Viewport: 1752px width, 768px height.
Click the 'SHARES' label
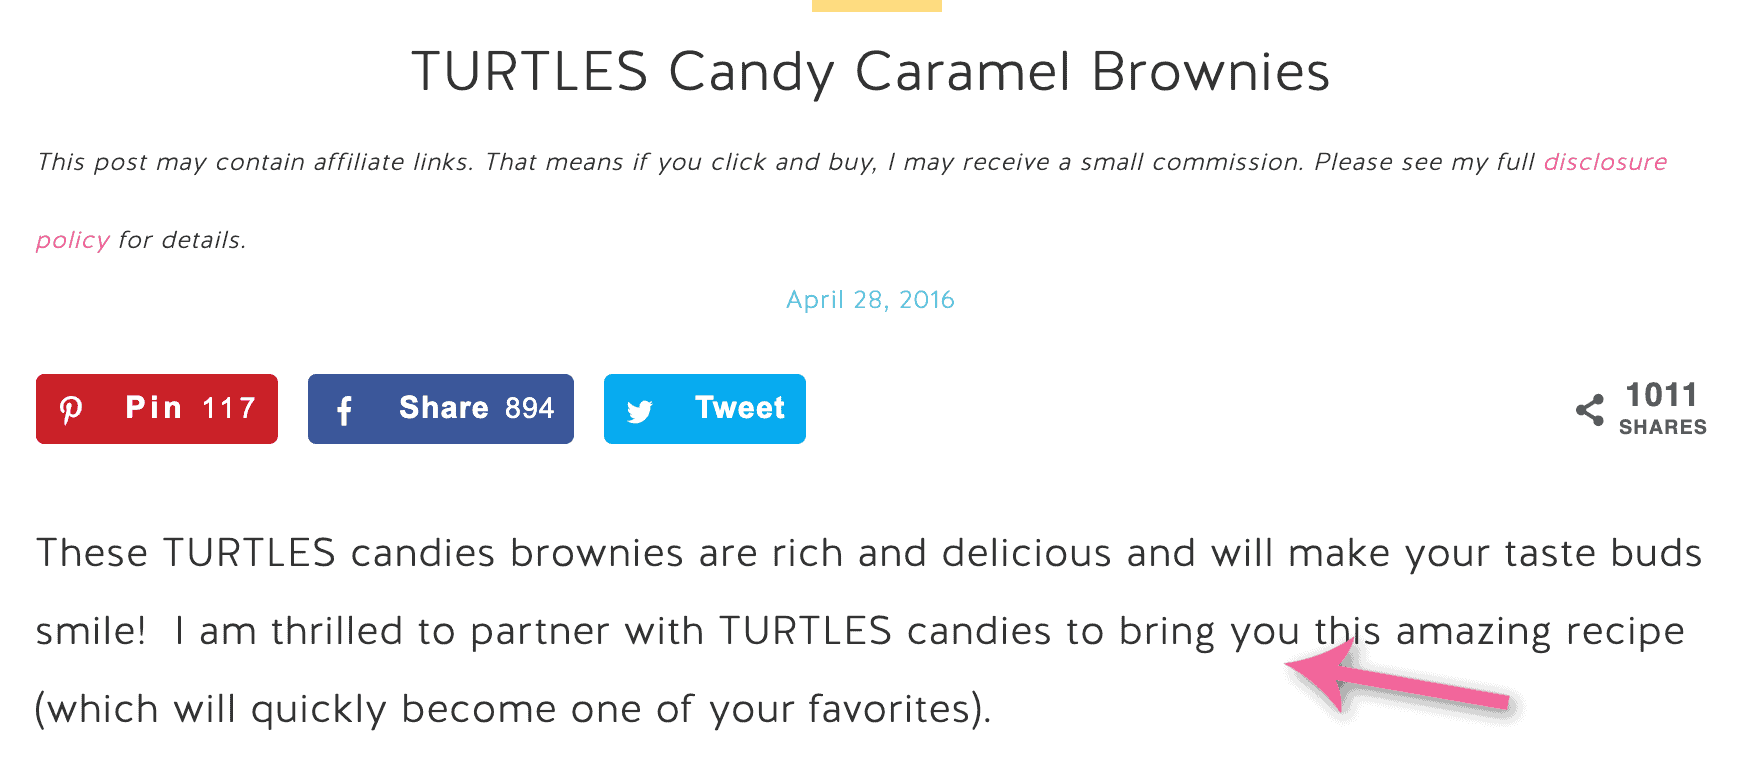pyautogui.click(x=1663, y=427)
